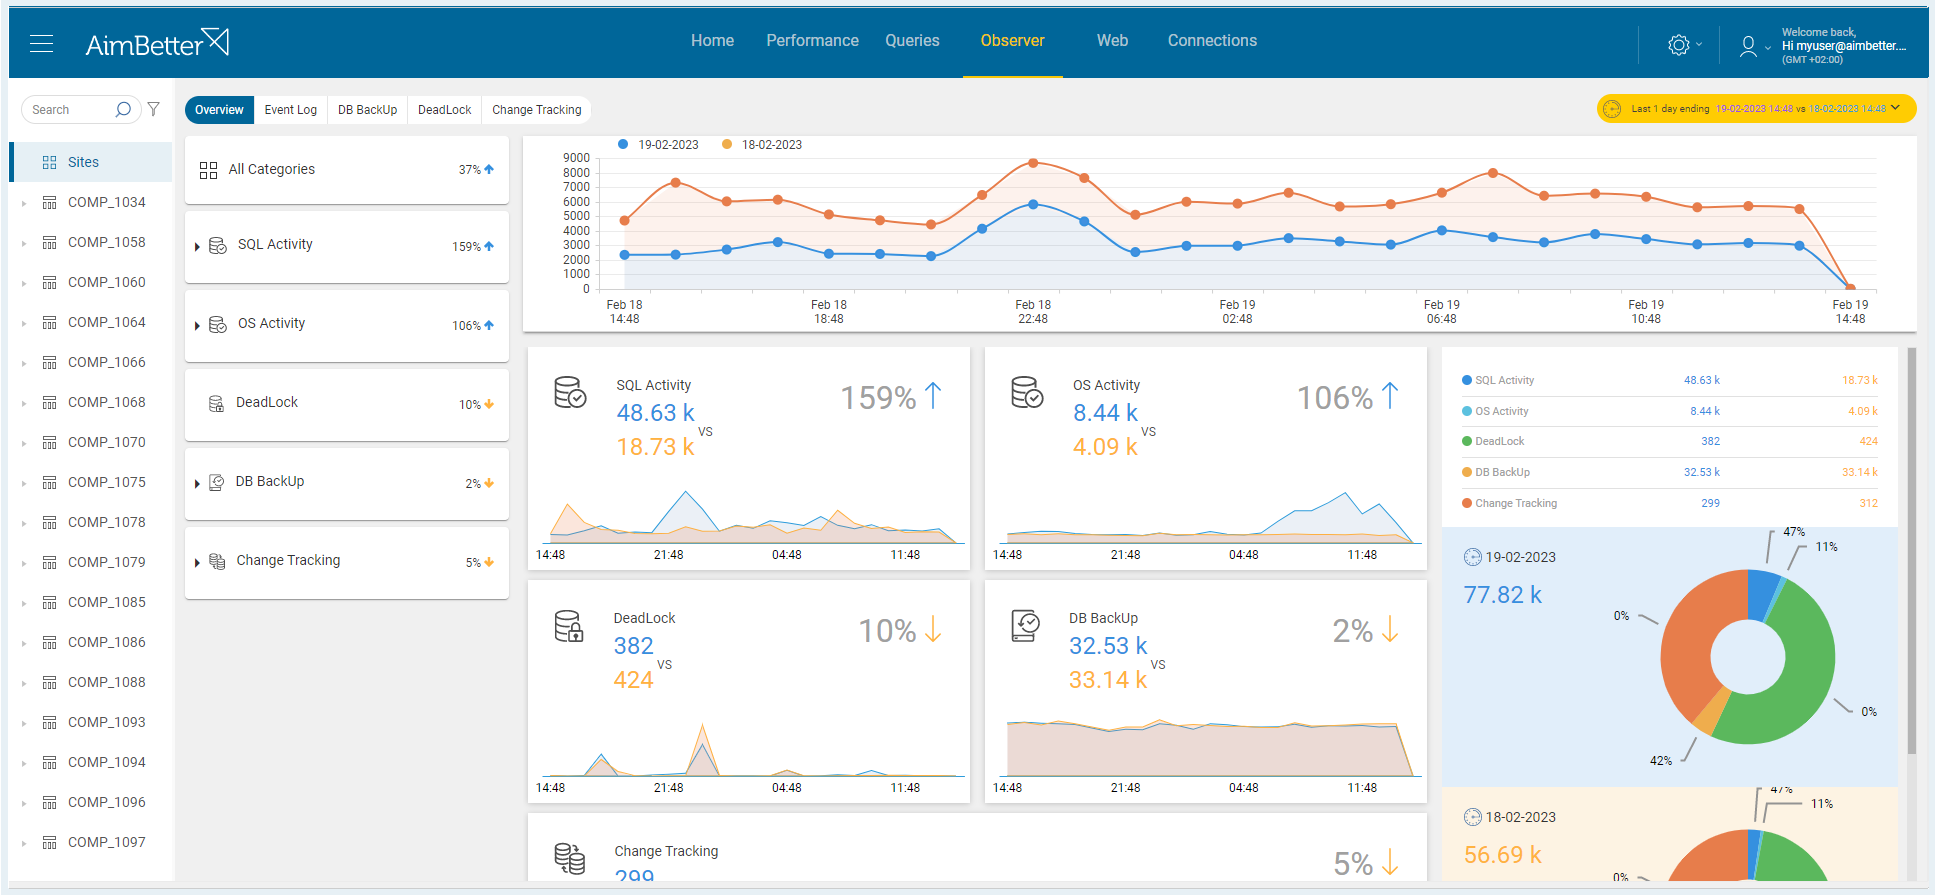Open the date range dropdown
The image size is (1937, 896).
[1756, 109]
